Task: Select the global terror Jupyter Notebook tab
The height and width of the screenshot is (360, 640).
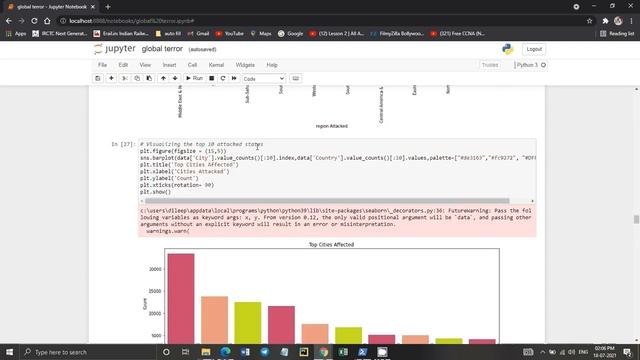Action: [51, 7]
